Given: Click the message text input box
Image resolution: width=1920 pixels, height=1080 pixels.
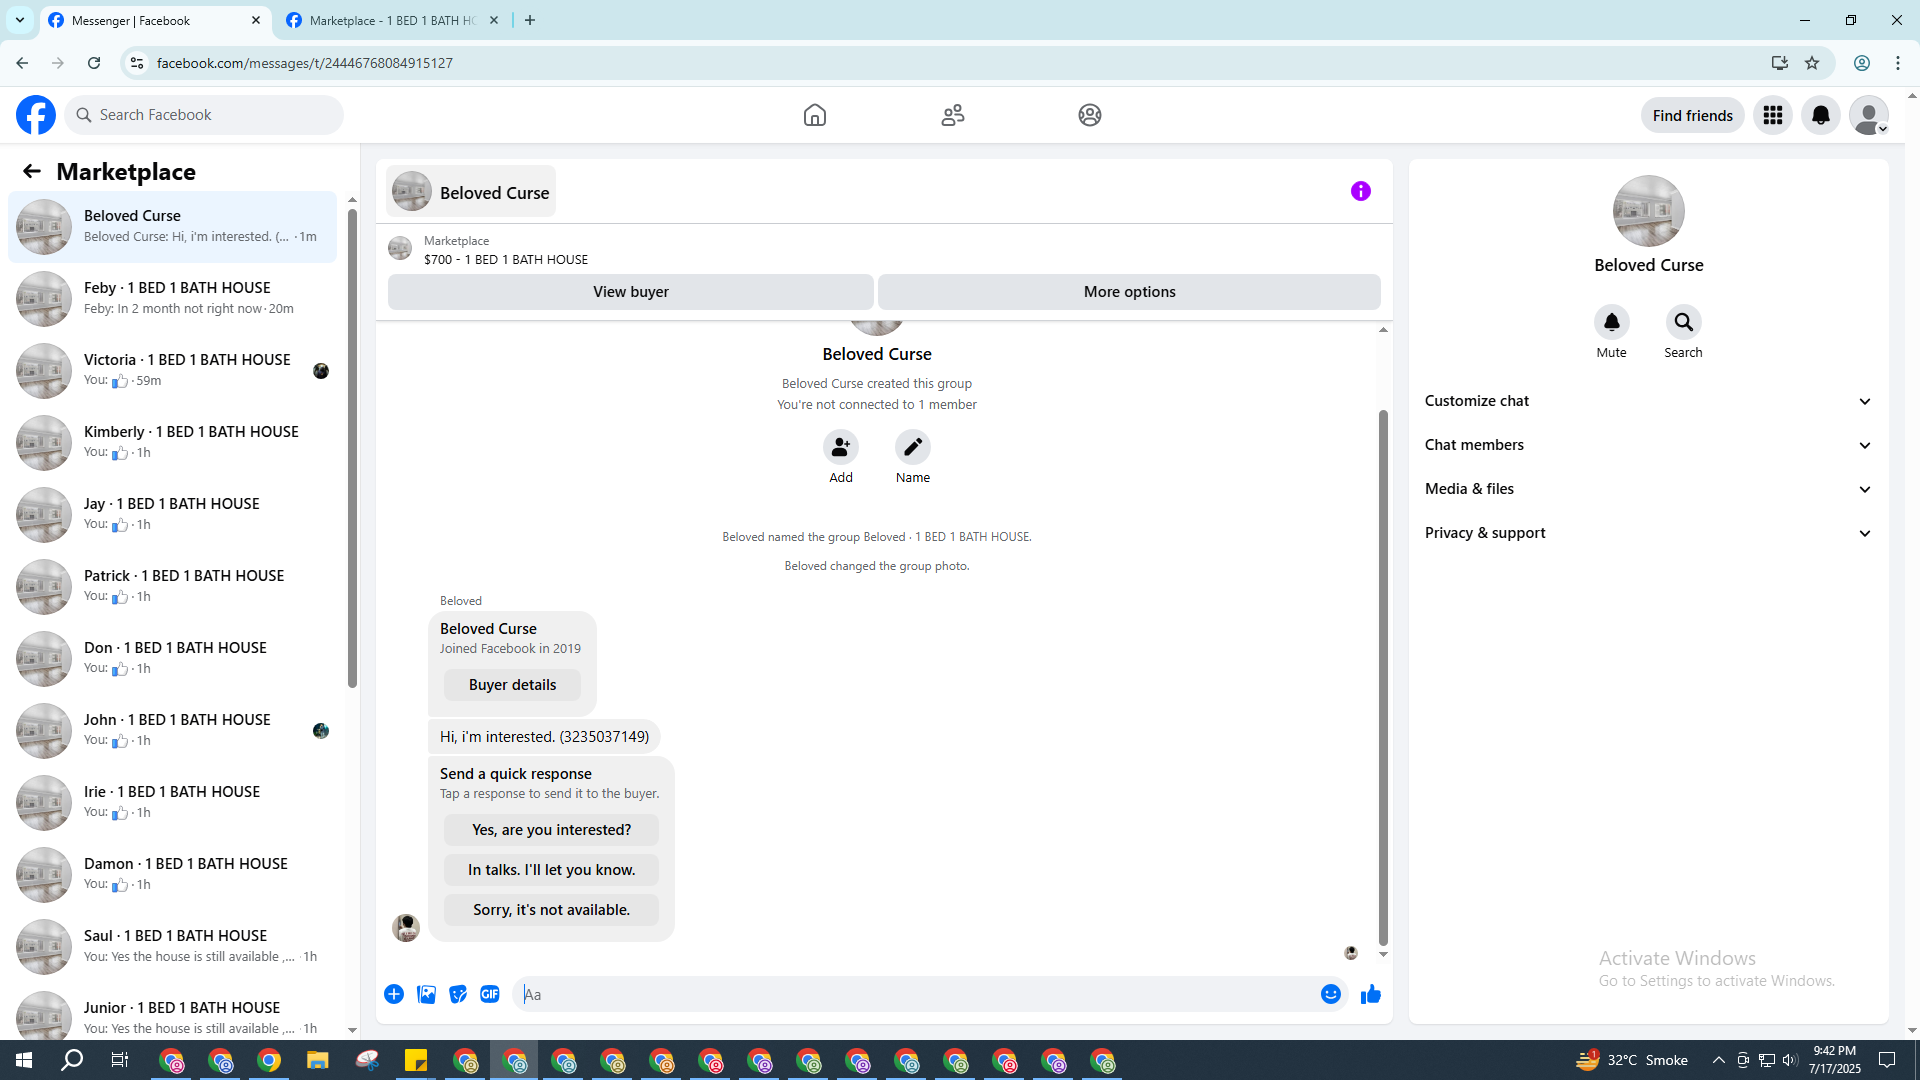Looking at the screenshot, I should (x=913, y=994).
